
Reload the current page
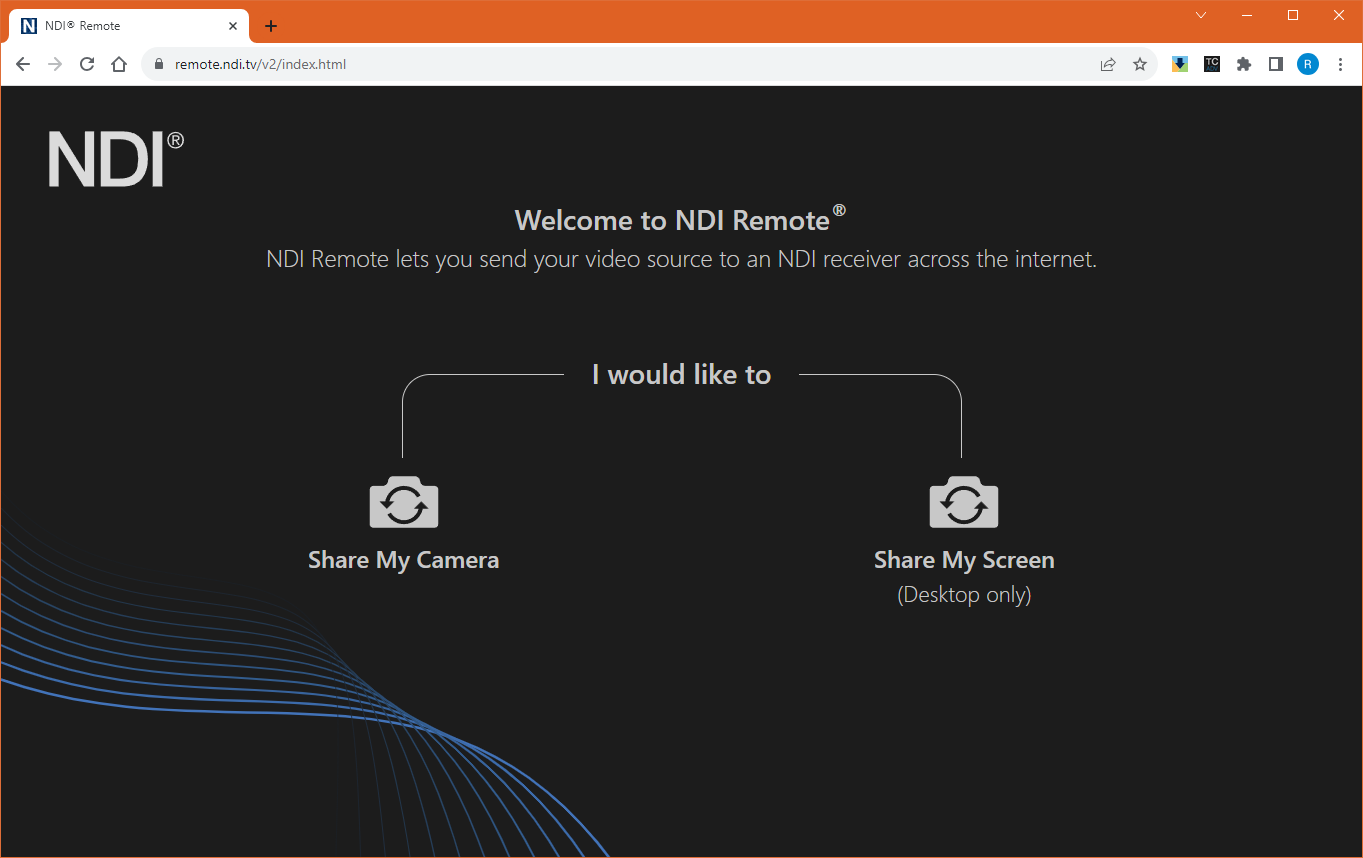click(x=87, y=64)
